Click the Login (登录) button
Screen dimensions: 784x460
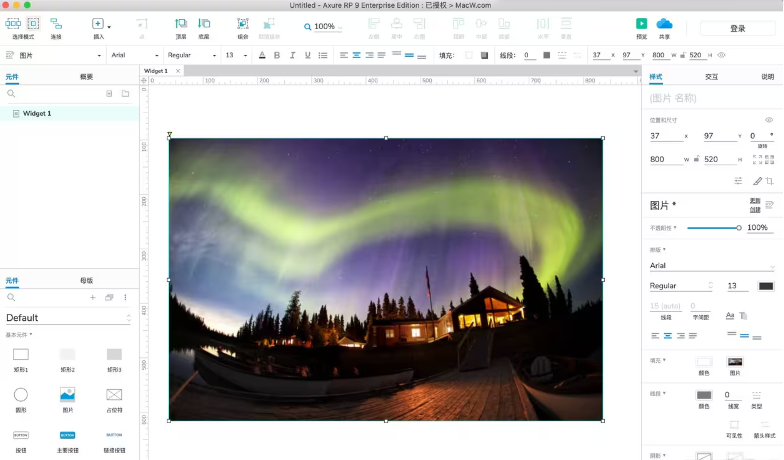(x=737, y=29)
